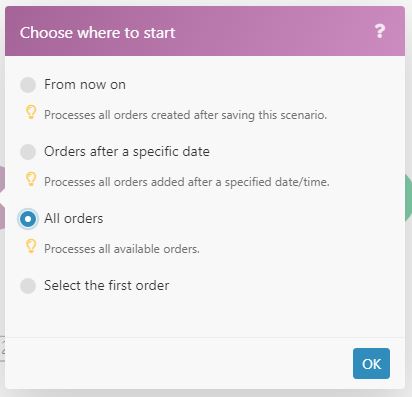Click the All orders label text

pos(74,219)
